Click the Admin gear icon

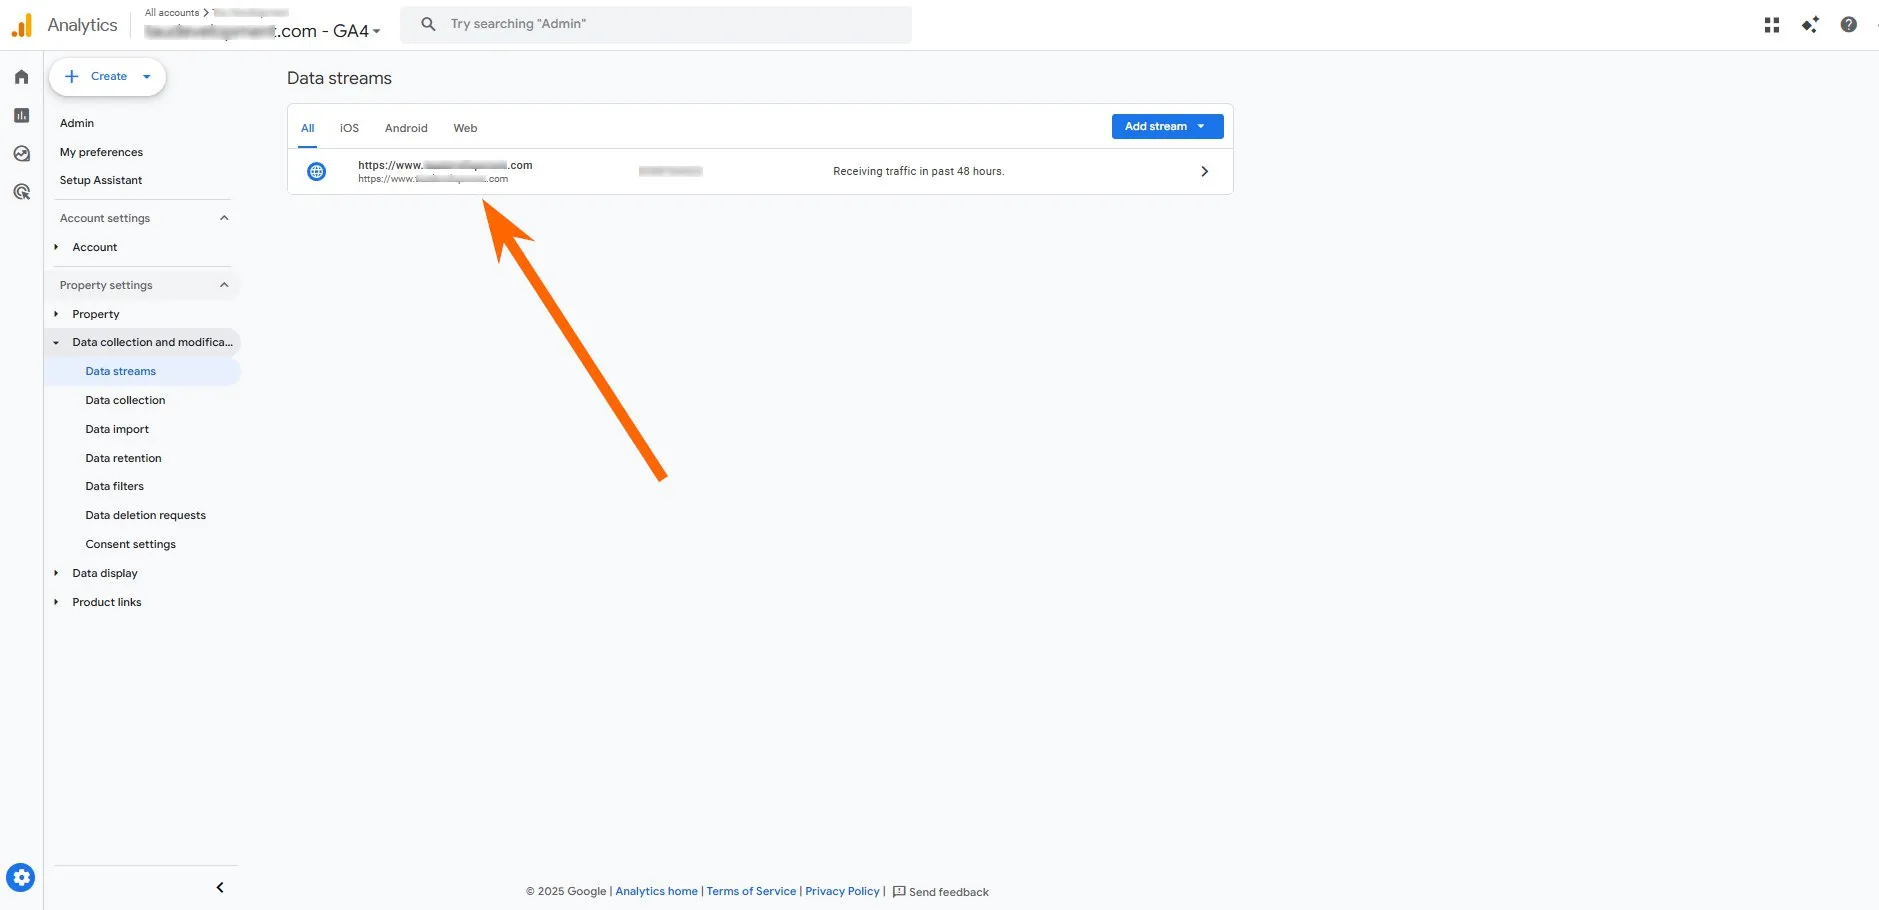click(x=21, y=878)
